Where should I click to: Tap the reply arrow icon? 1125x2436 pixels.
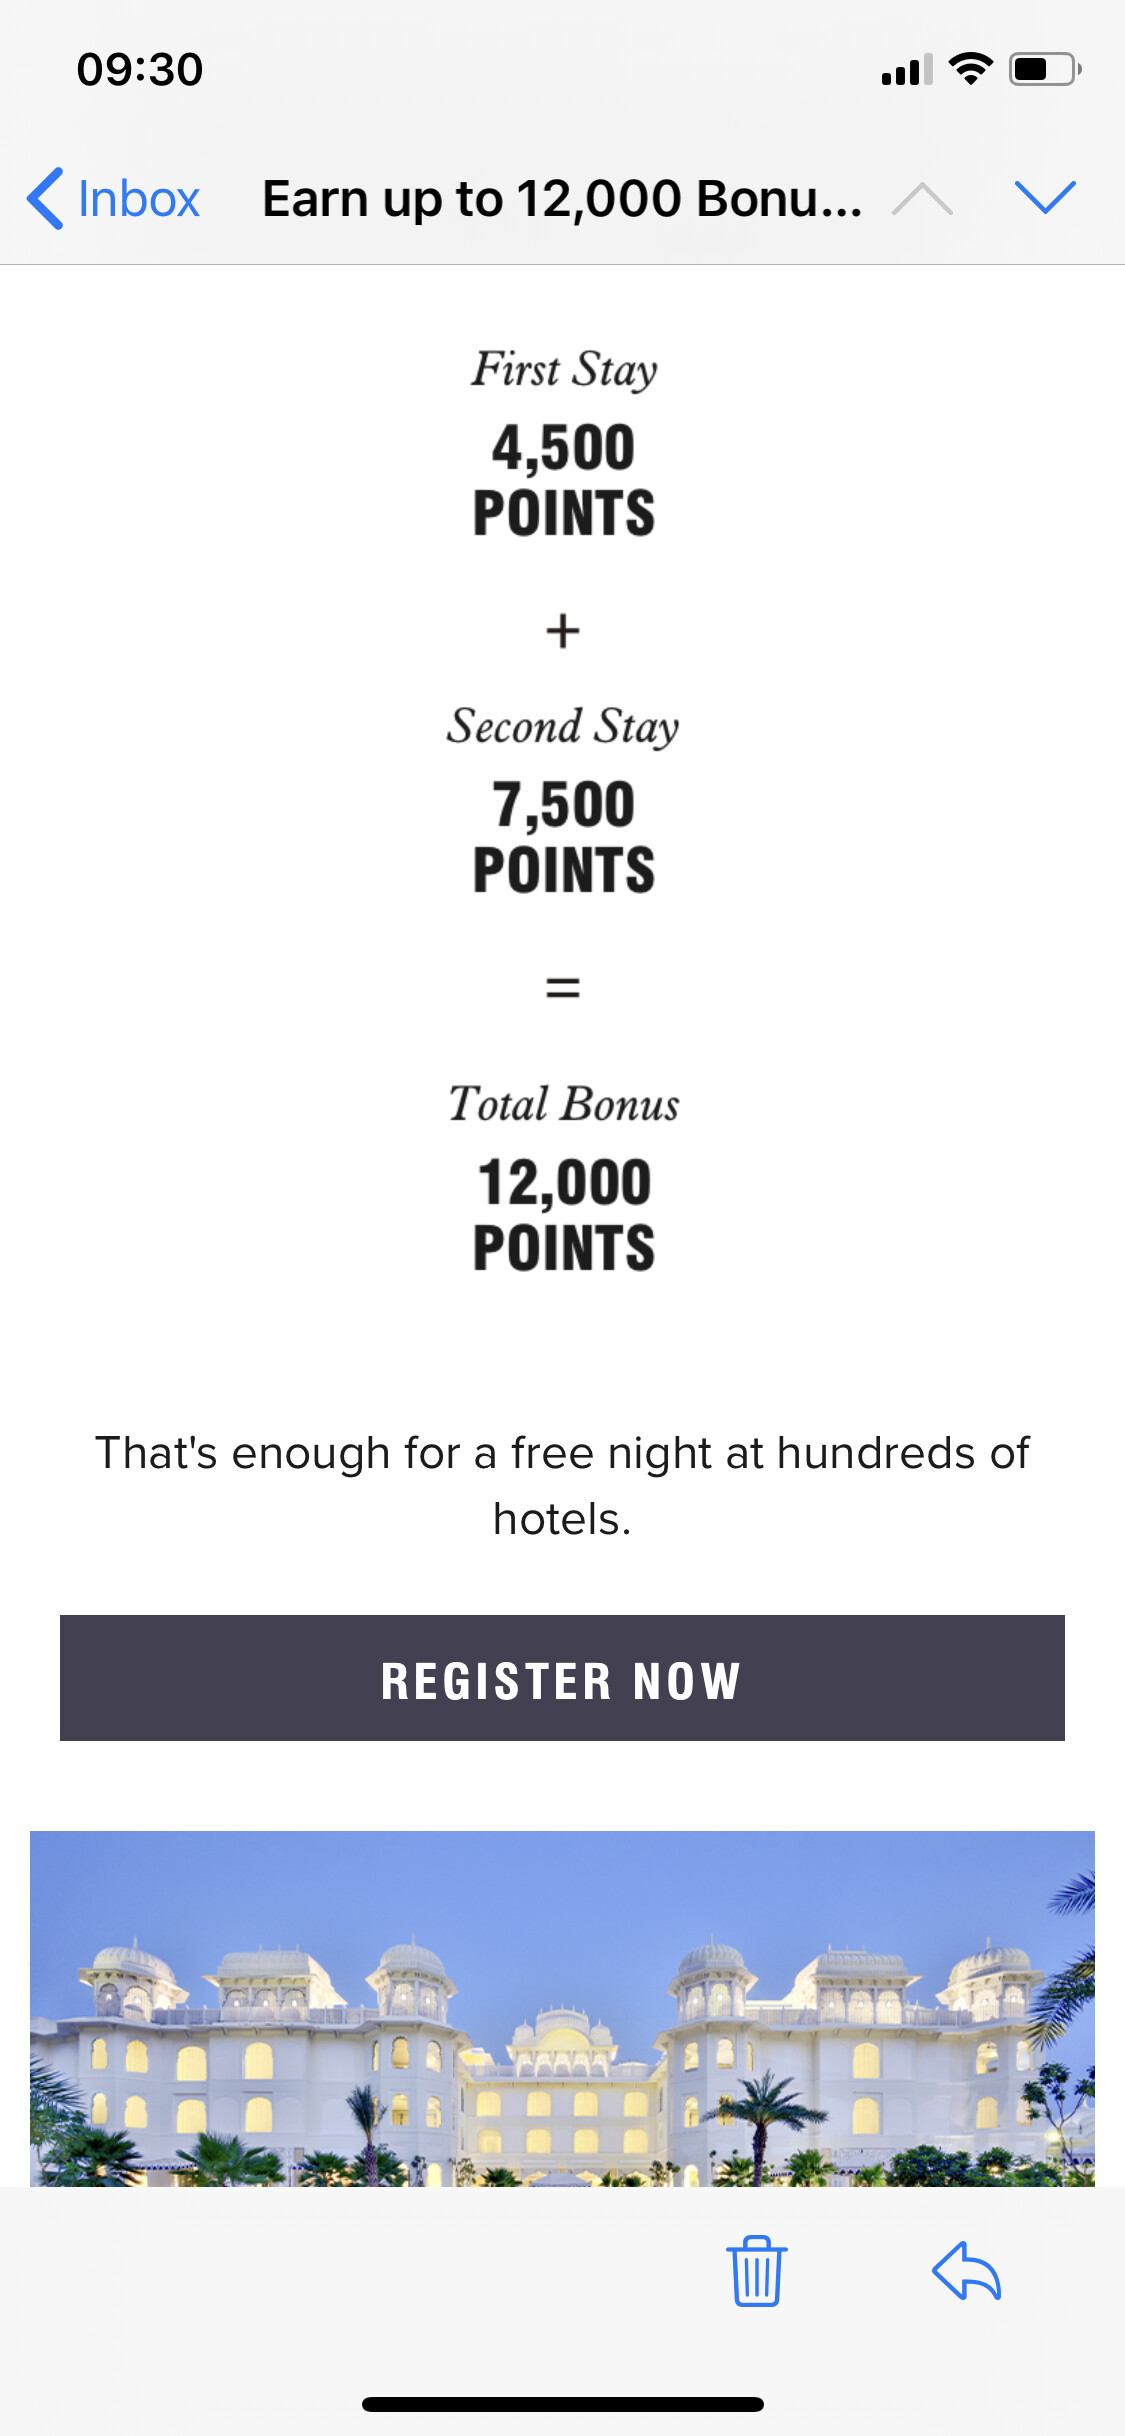coord(966,2270)
